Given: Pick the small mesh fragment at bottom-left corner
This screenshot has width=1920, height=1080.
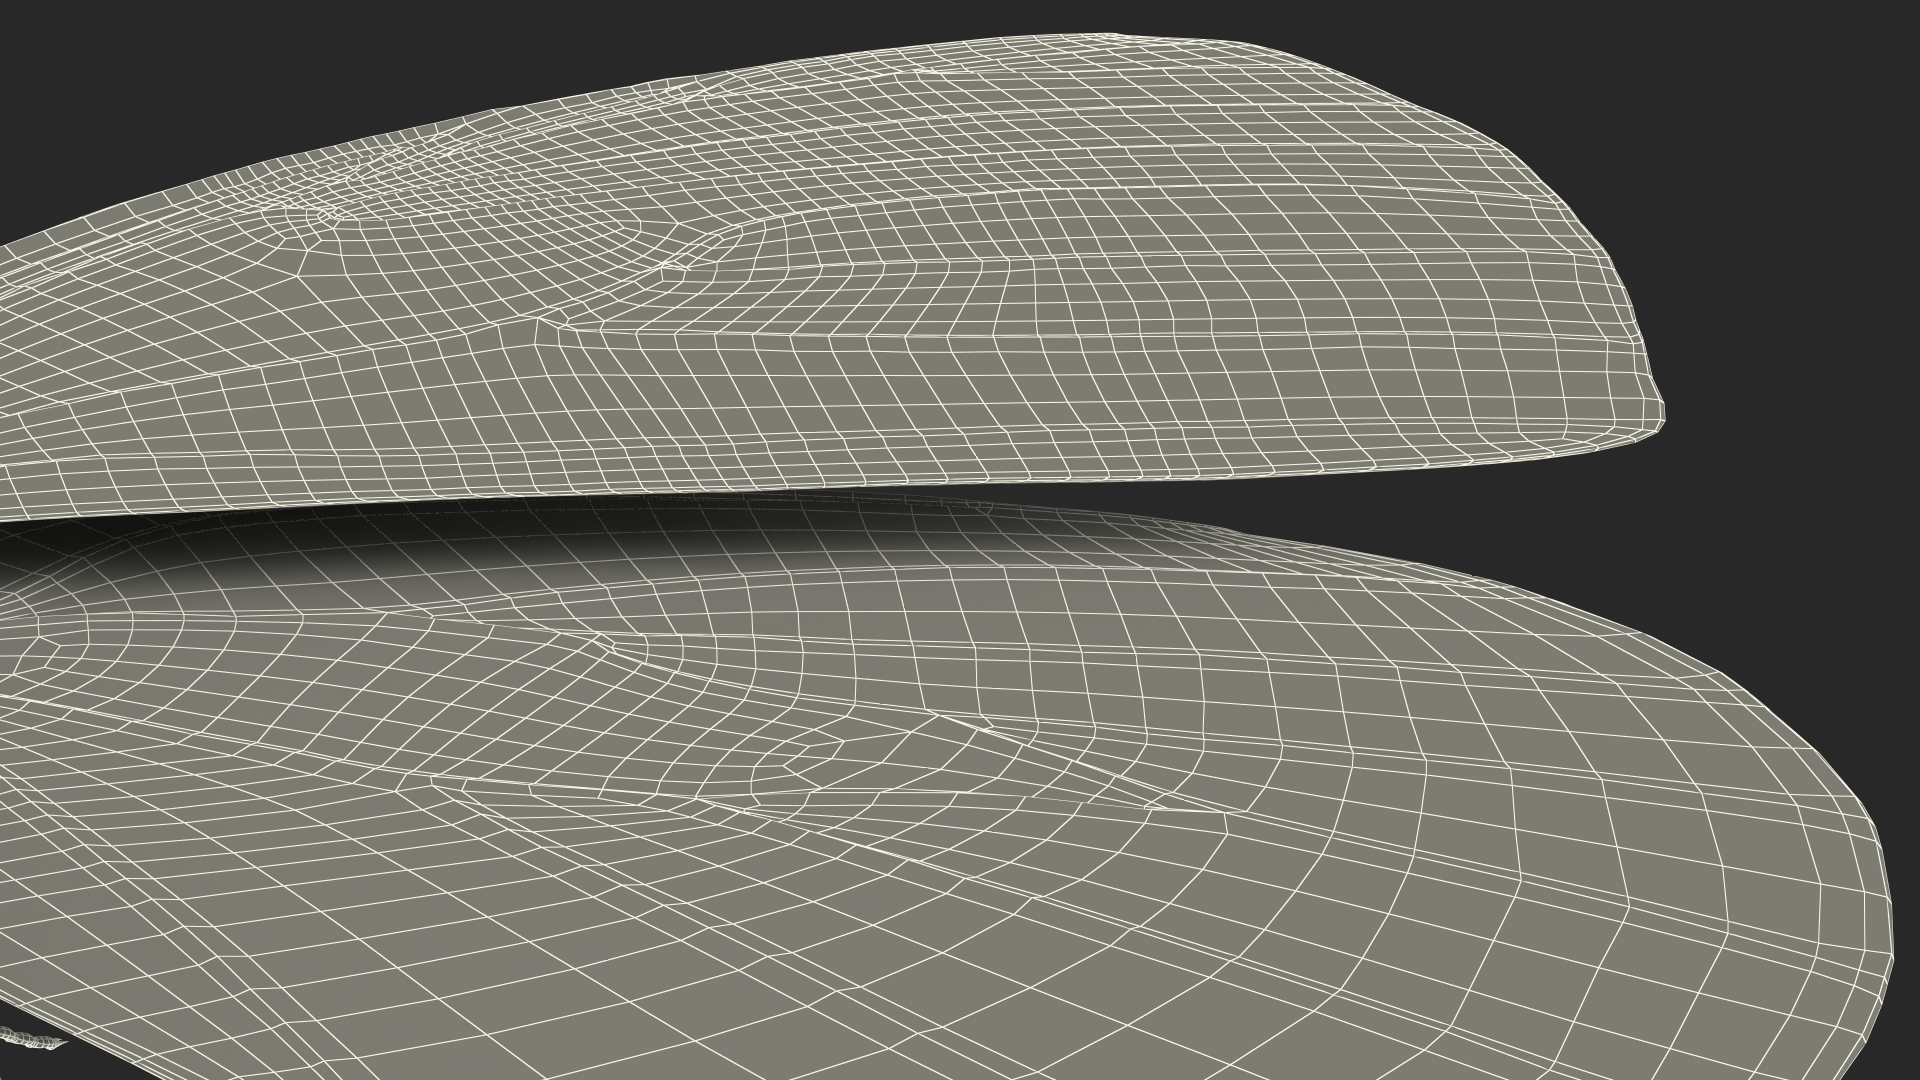Looking at the screenshot, I should pos(32,1042).
